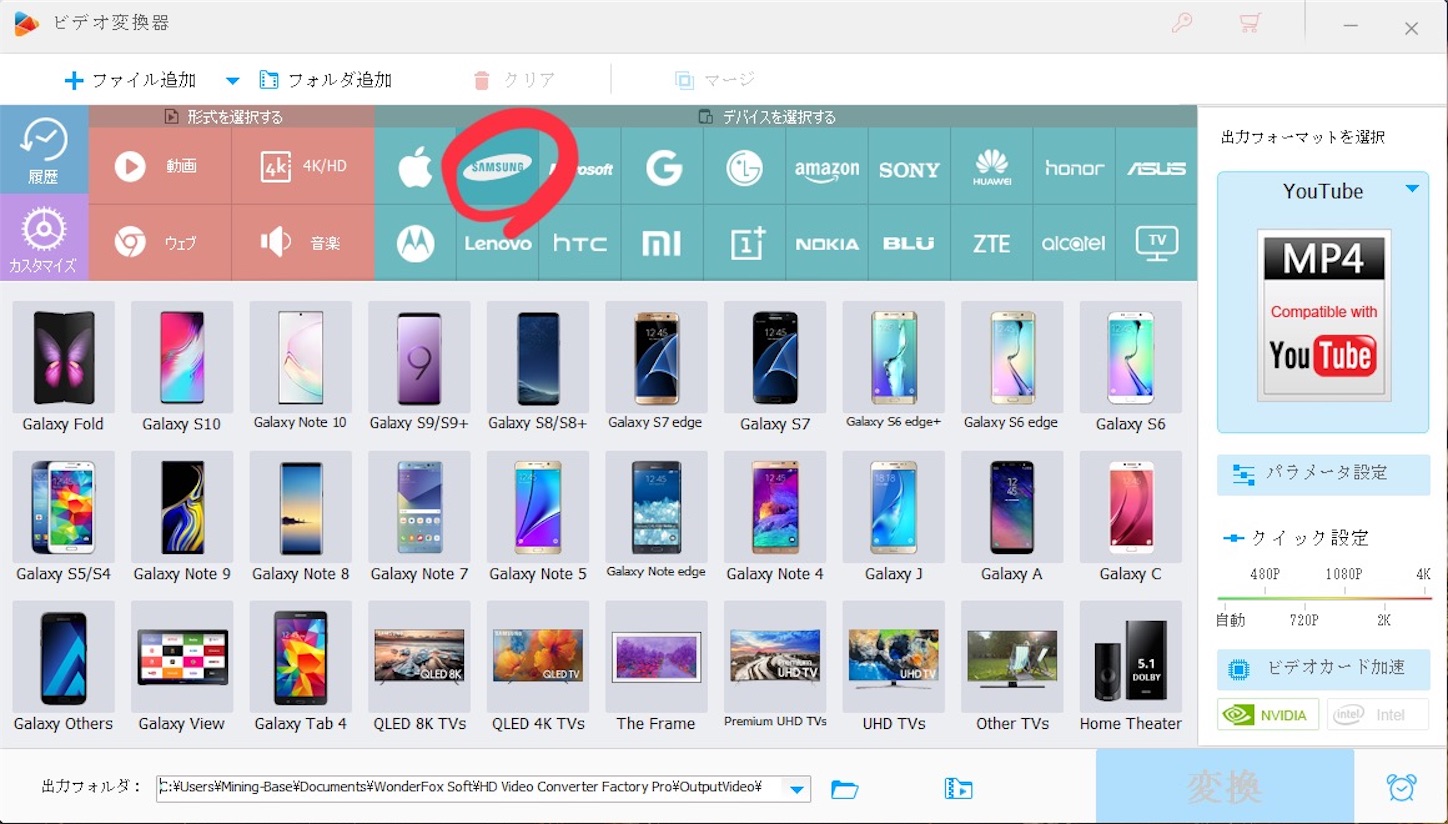1448x824 pixels.
Task: Click the key registration icon
Action: 1182,23
